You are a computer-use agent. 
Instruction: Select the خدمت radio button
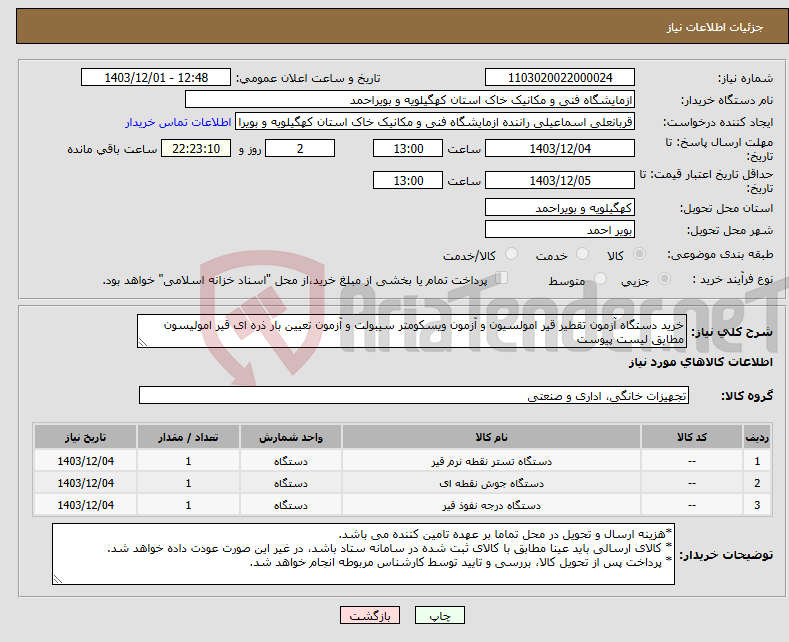tap(582, 254)
